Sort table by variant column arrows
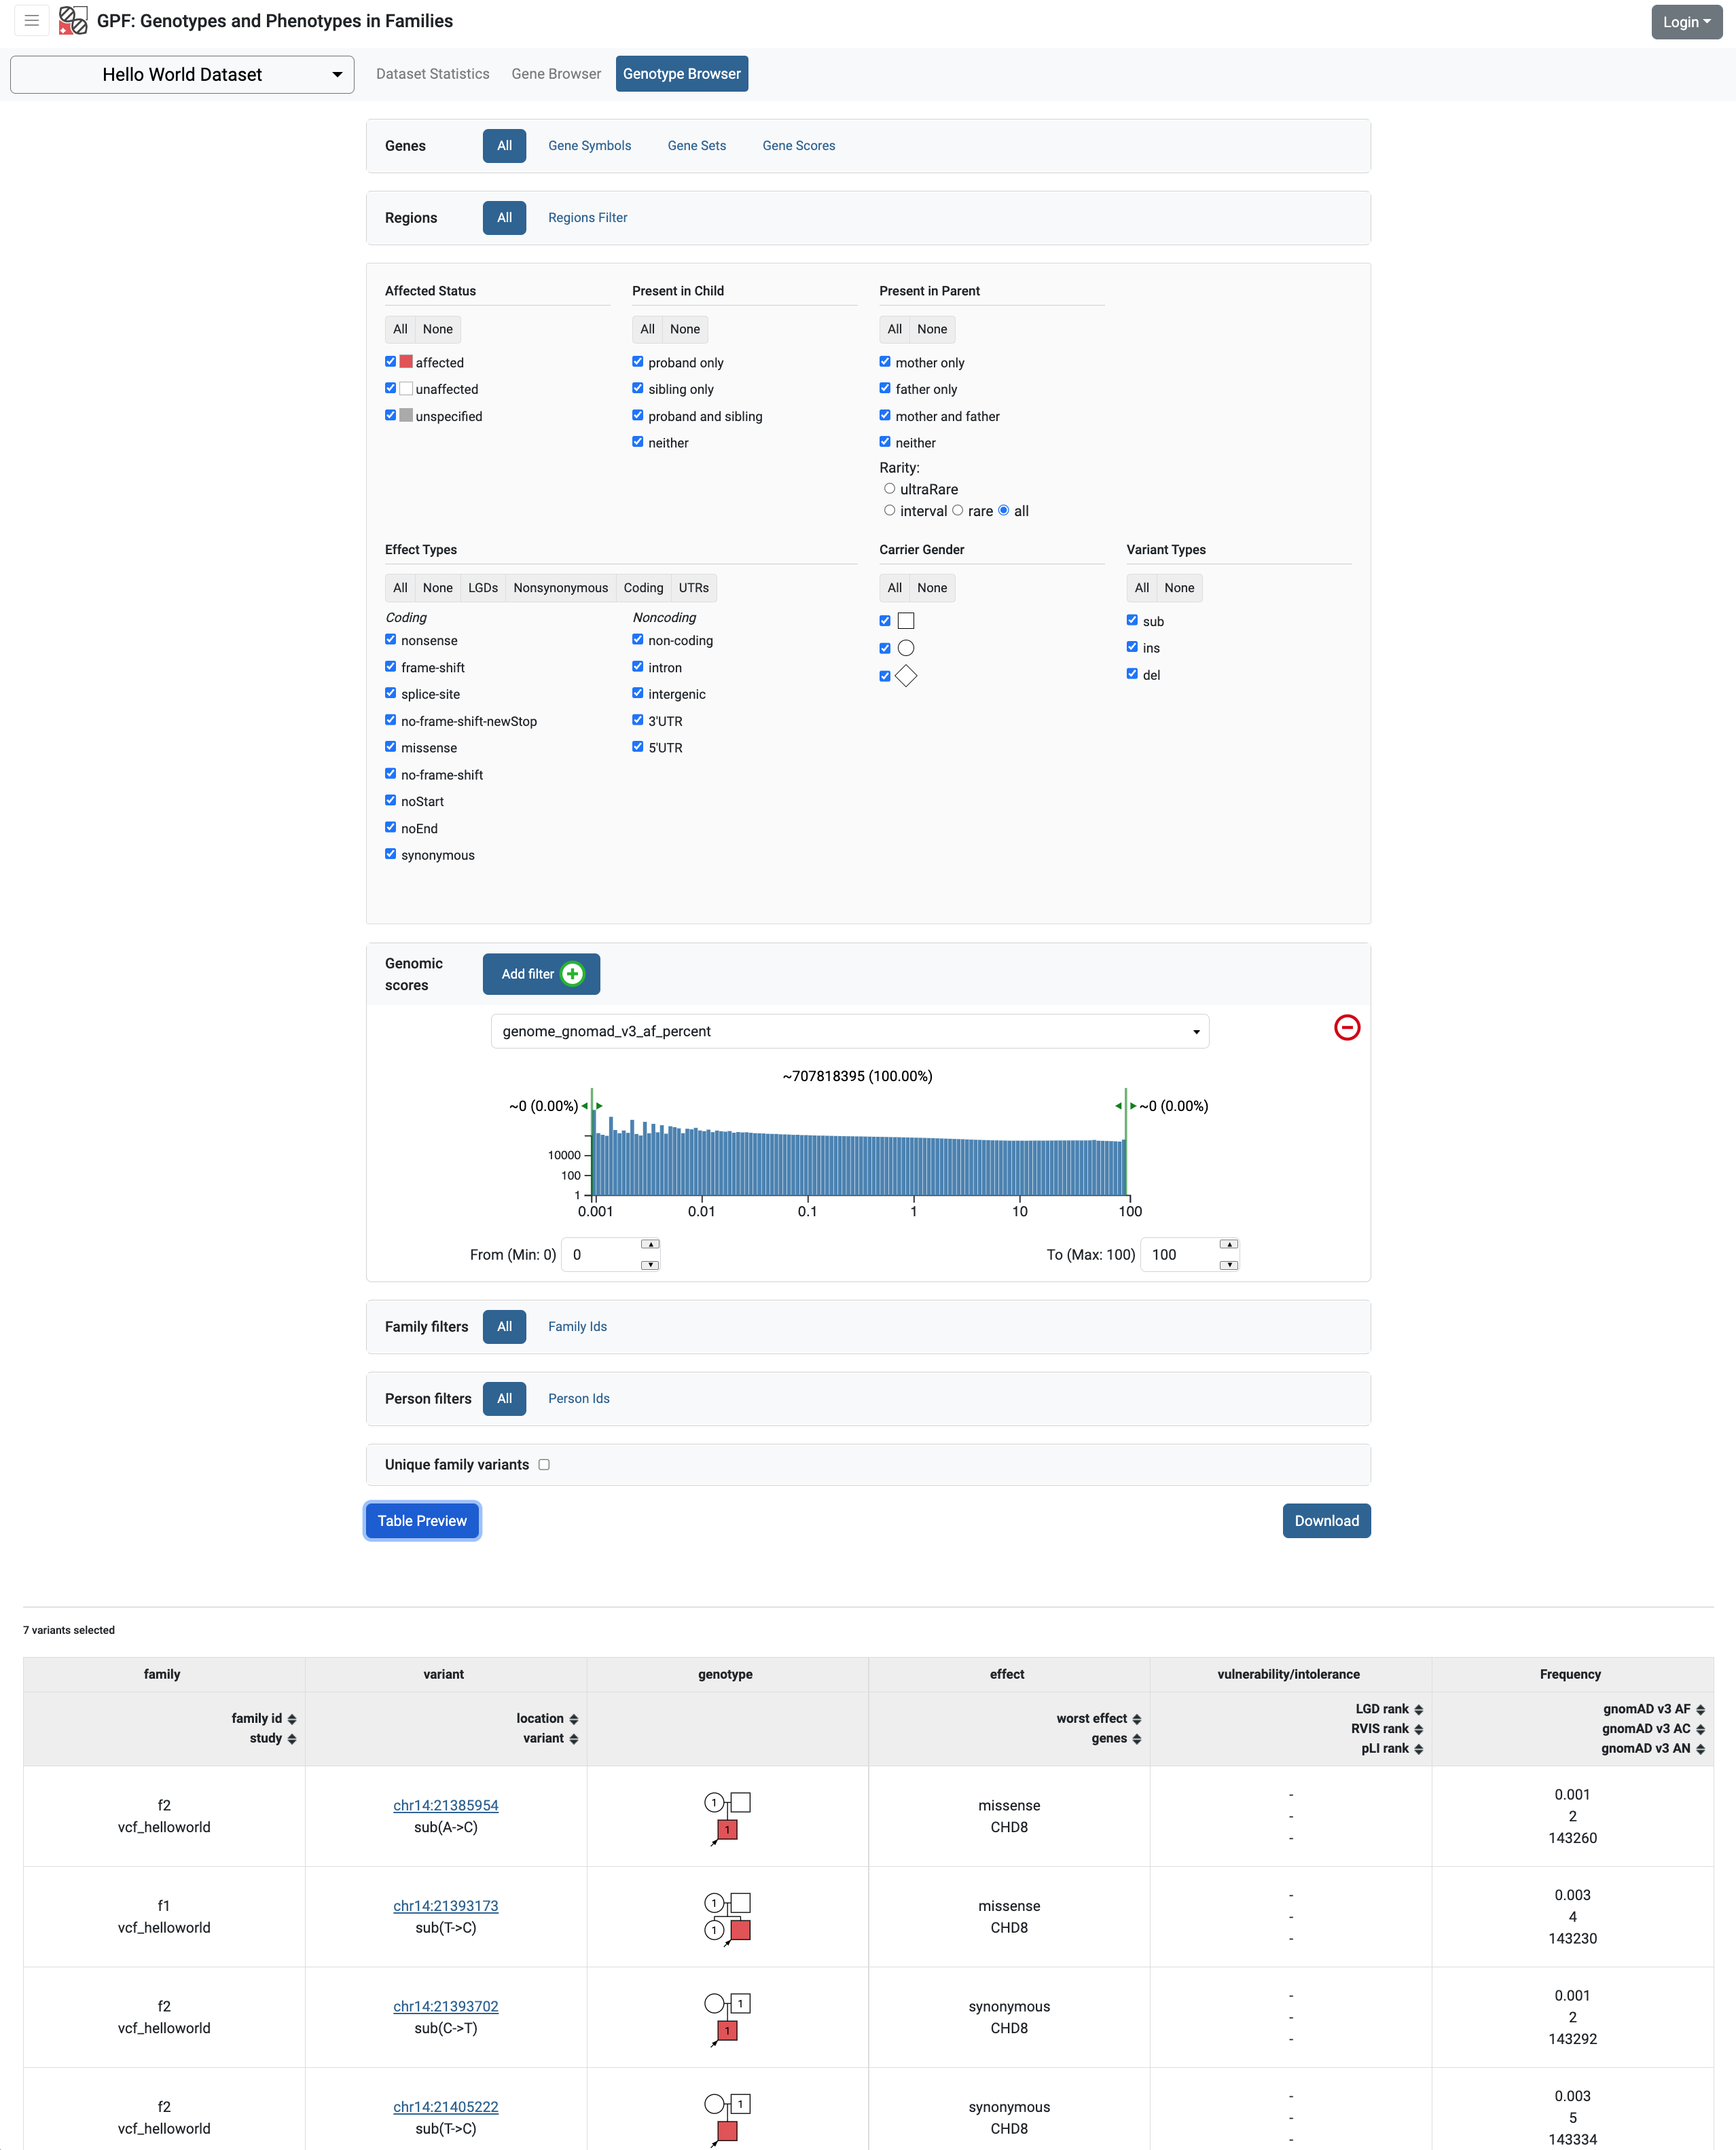The width and height of the screenshot is (1736, 2150). click(574, 1739)
